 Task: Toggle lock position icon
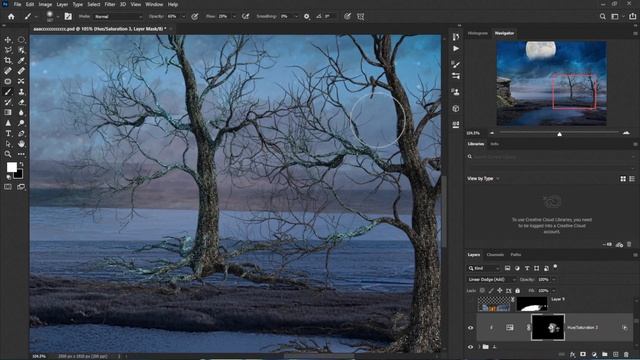[500, 291]
